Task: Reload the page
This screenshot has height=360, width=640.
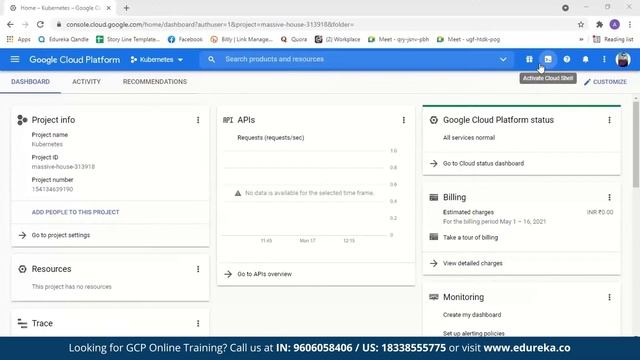Action: pos(40,24)
